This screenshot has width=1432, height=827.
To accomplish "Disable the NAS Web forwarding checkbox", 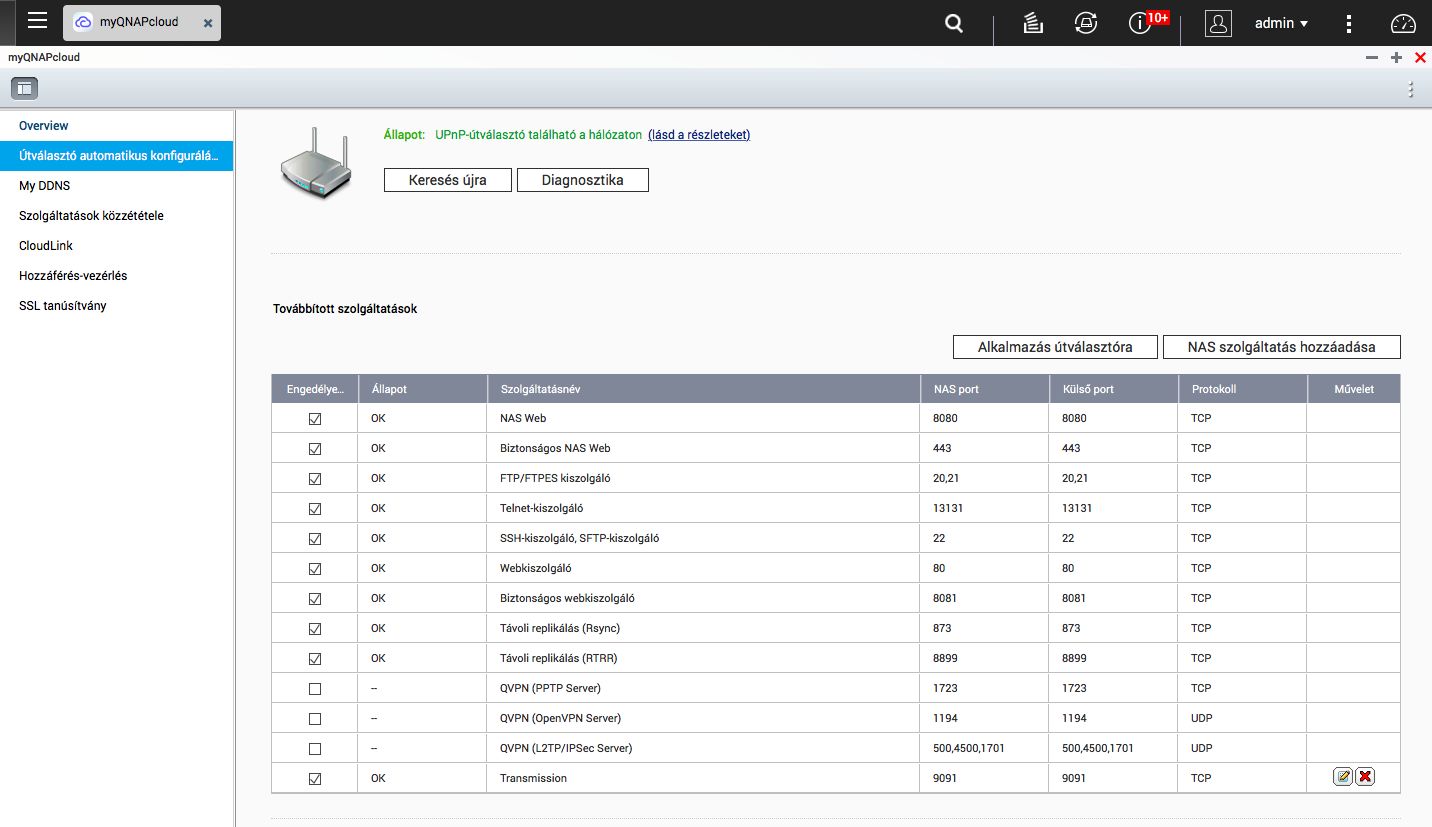I will pyautogui.click(x=315, y=419).
